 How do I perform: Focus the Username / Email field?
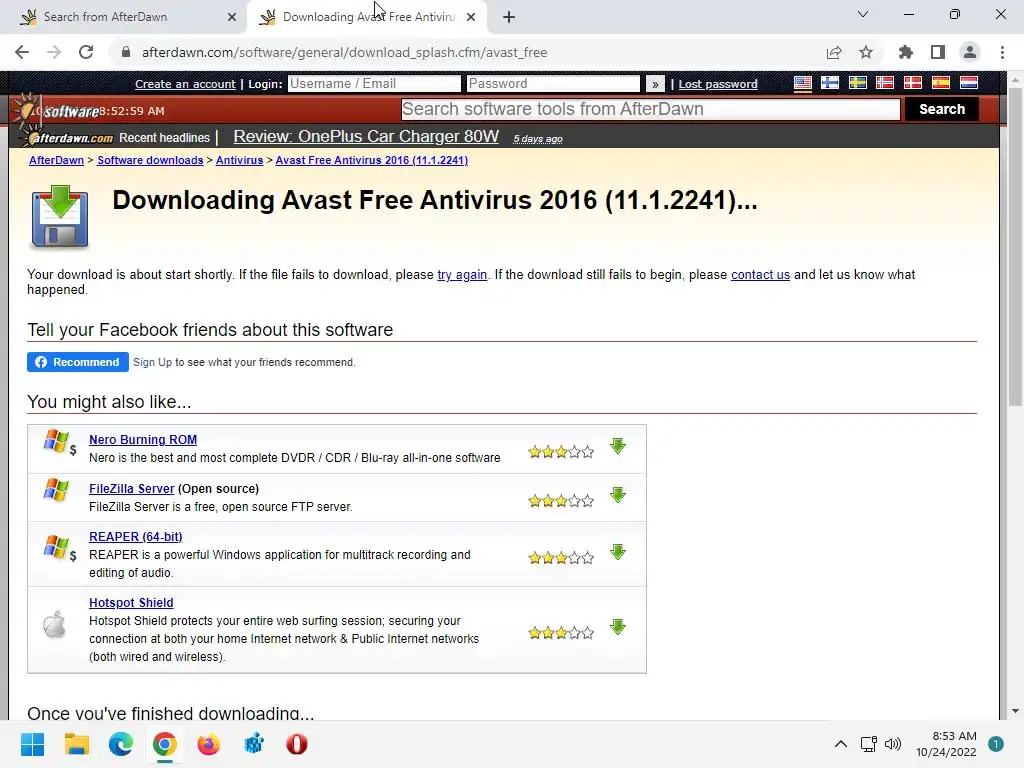click(374, 84)
